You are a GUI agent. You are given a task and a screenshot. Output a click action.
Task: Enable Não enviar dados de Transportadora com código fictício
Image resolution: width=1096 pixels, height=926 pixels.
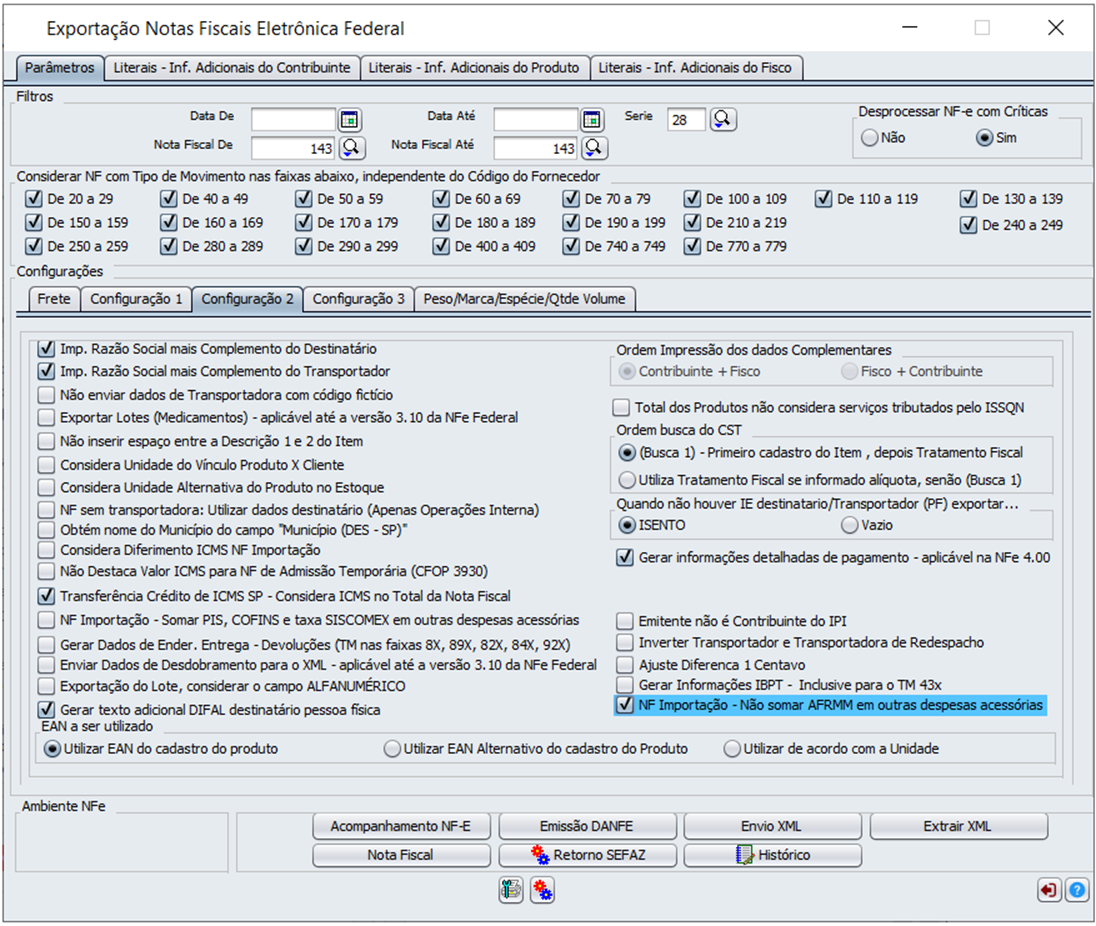point(46,395)
